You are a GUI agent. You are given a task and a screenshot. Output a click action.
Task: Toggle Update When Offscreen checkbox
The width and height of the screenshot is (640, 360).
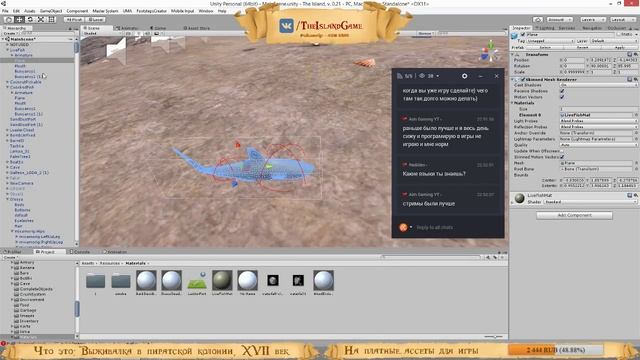pyautogui.click(x=562, y=151)
